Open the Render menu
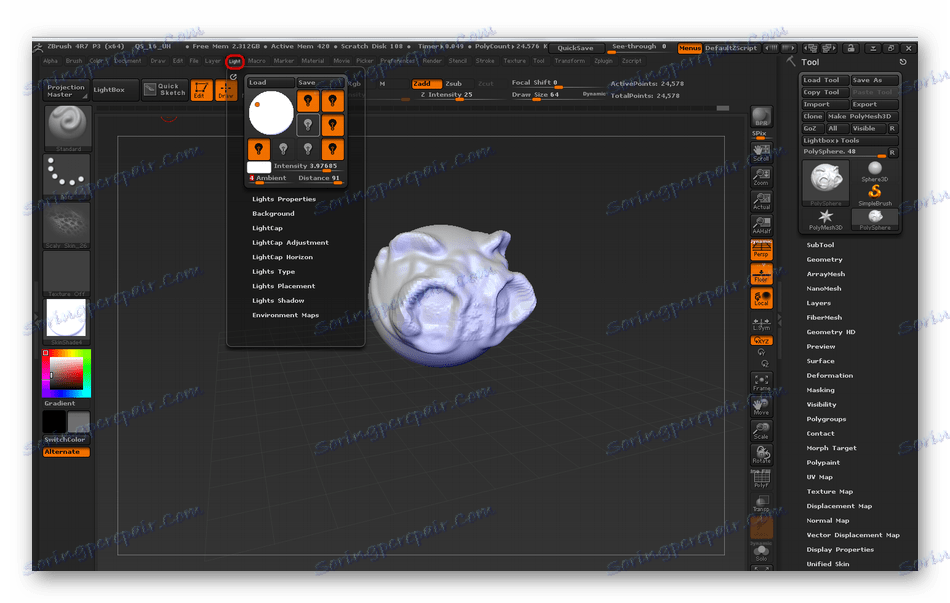950x603 pixels. click(x=431, y=61)
